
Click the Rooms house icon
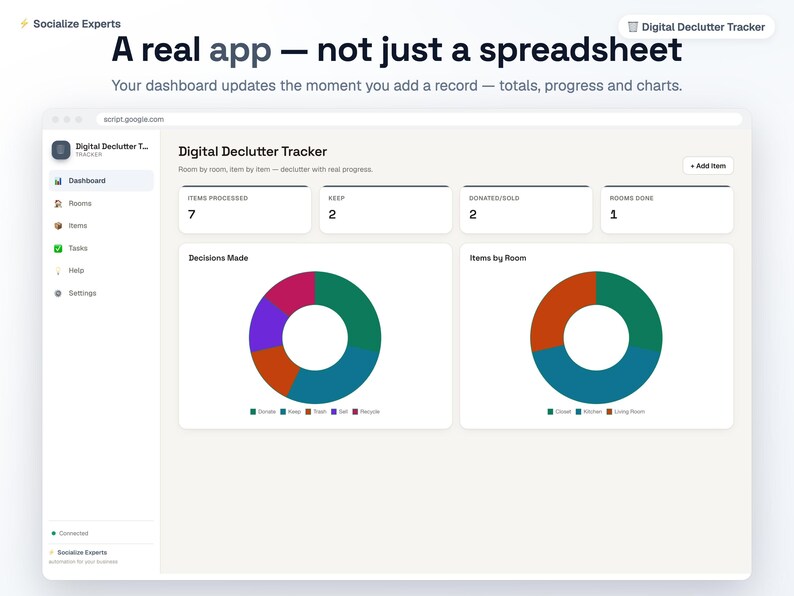(58, 204)
